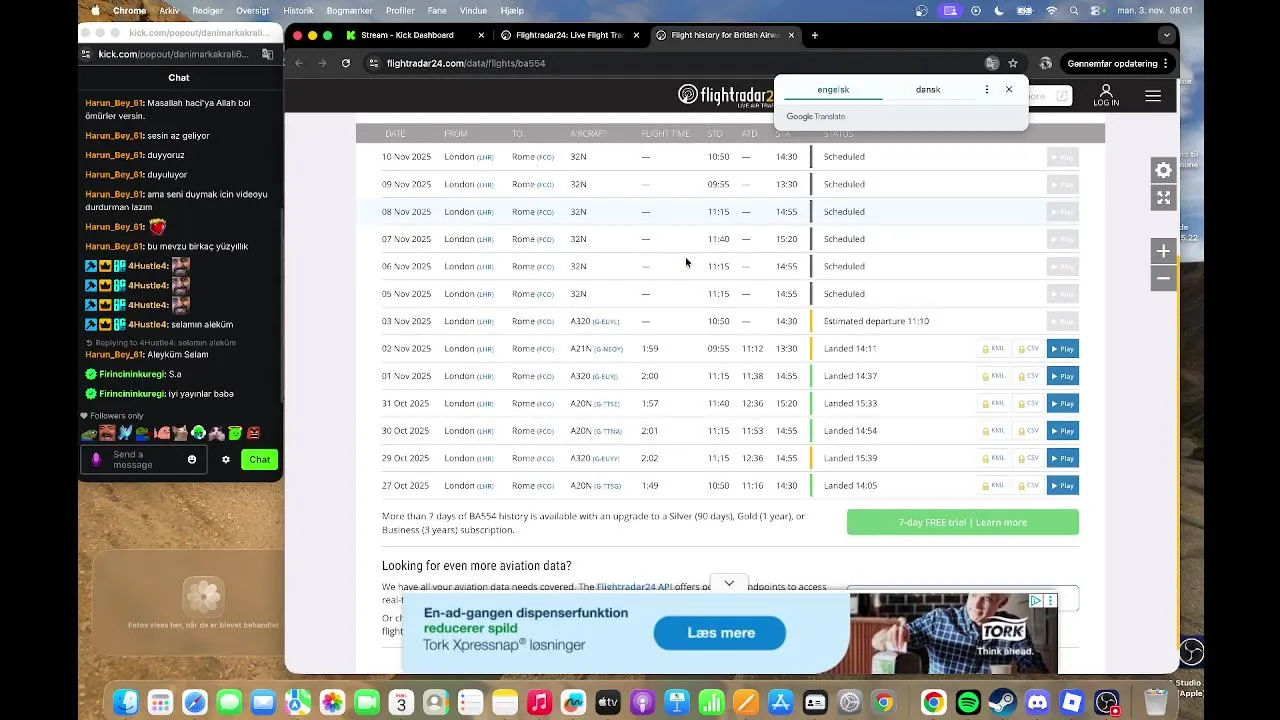This screenshot has height=720, width=1280.
Task: Click the FCO link in 03 Nov row
Action: point(545,322)
